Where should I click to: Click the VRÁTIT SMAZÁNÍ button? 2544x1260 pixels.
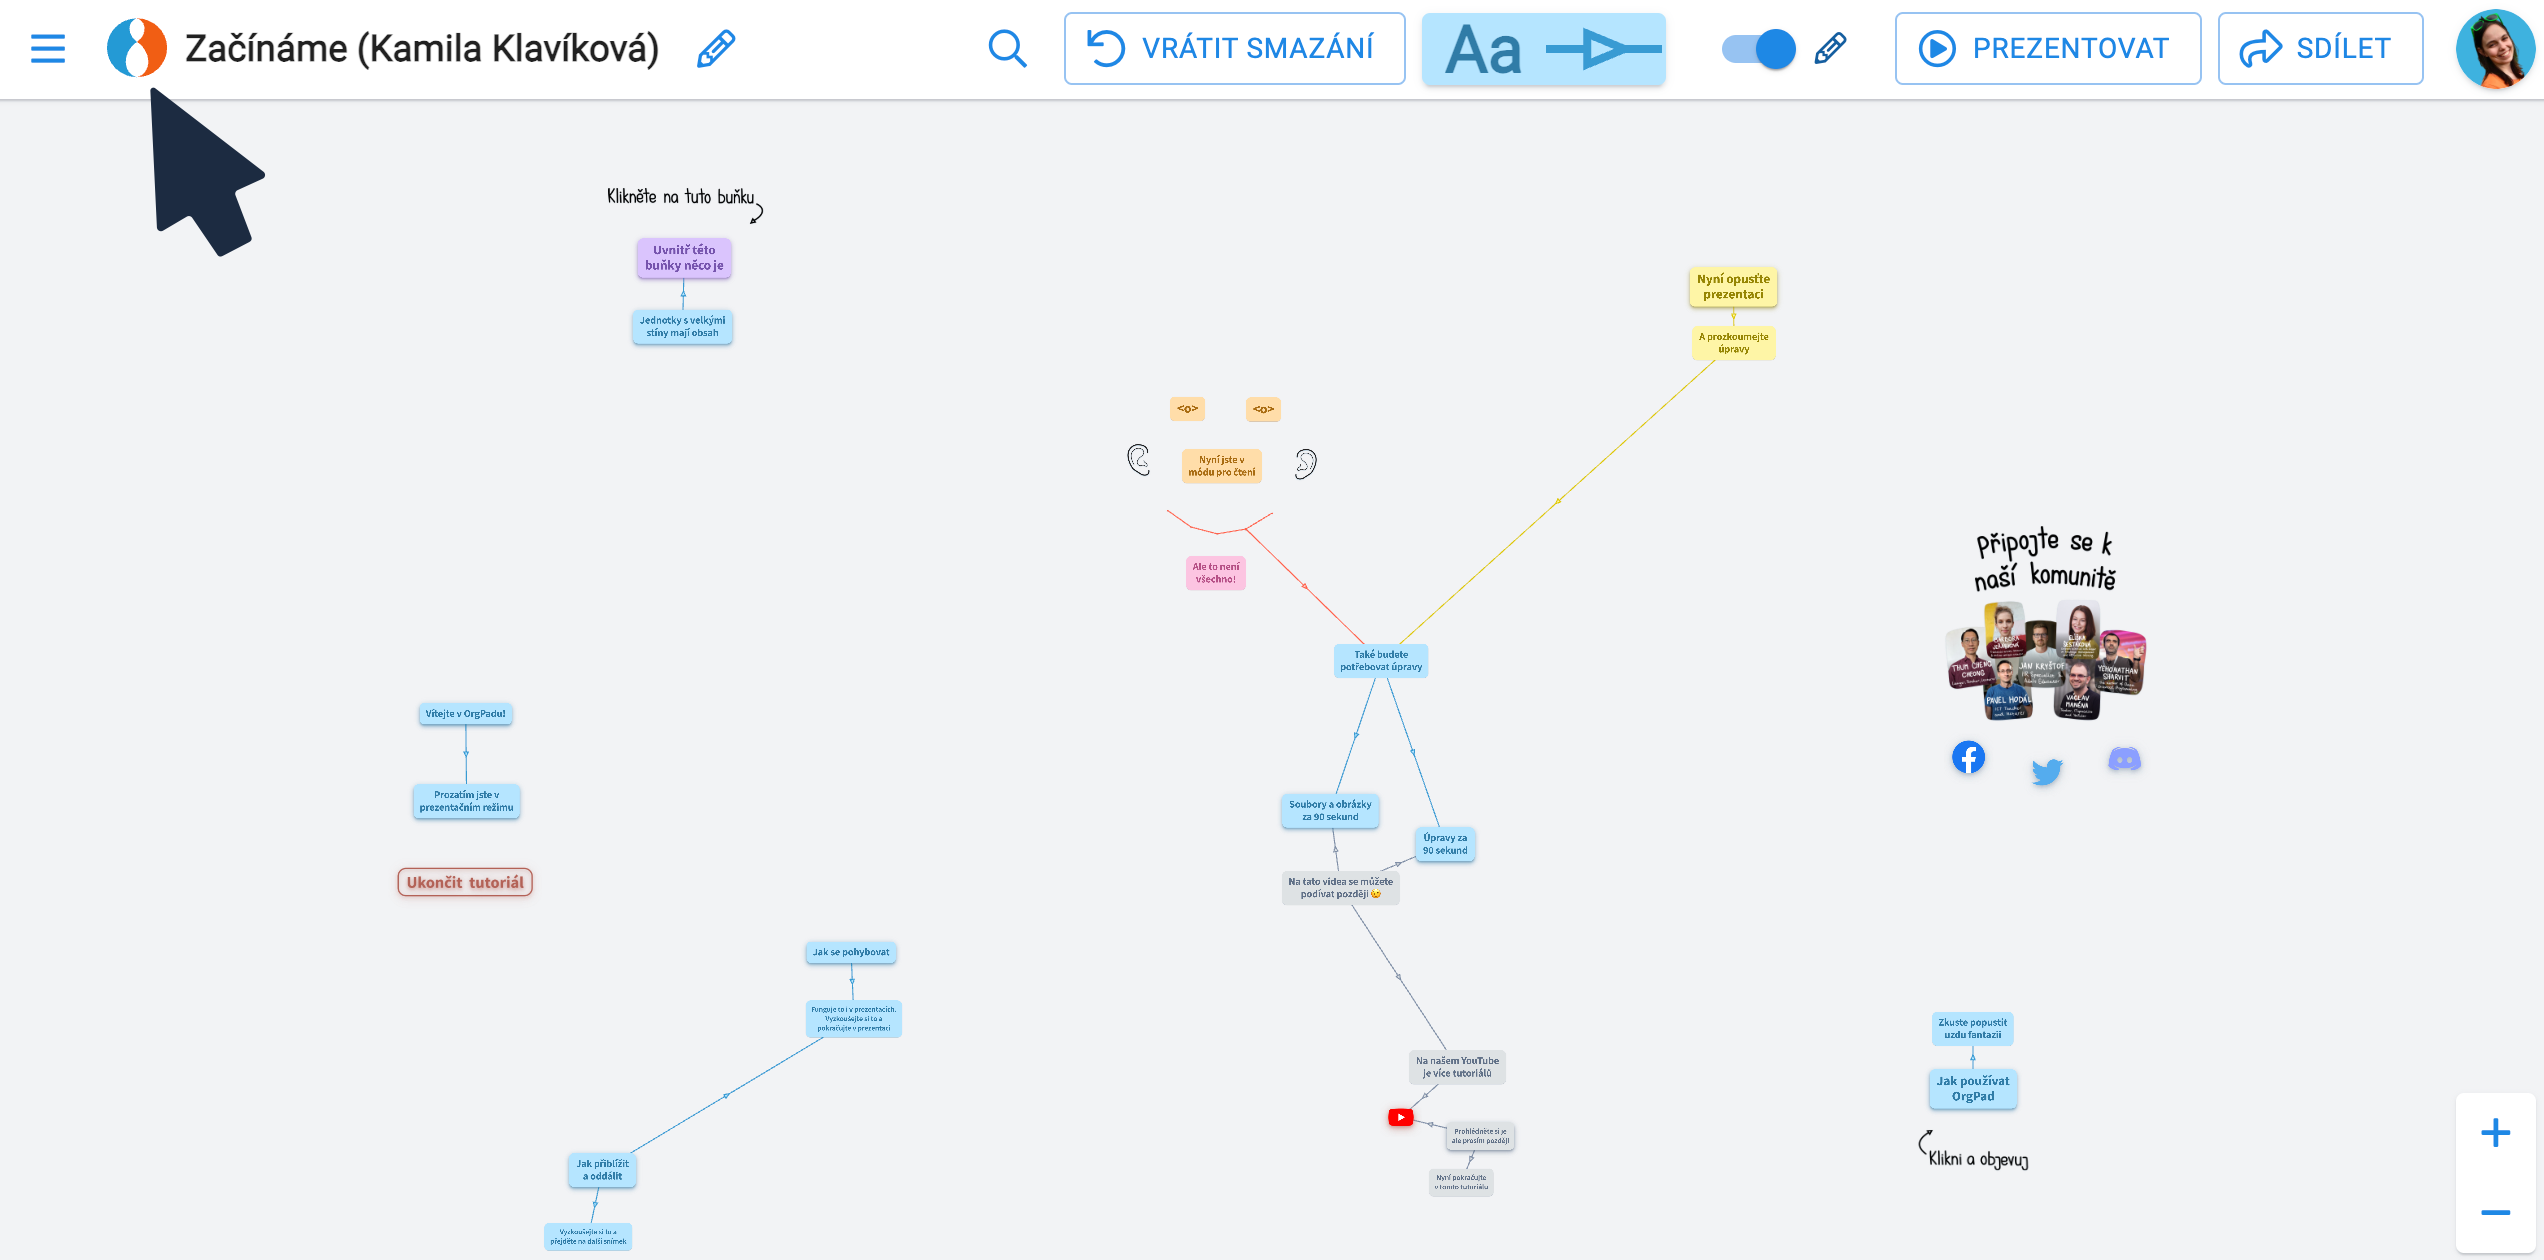click(x=1234, y=48)
